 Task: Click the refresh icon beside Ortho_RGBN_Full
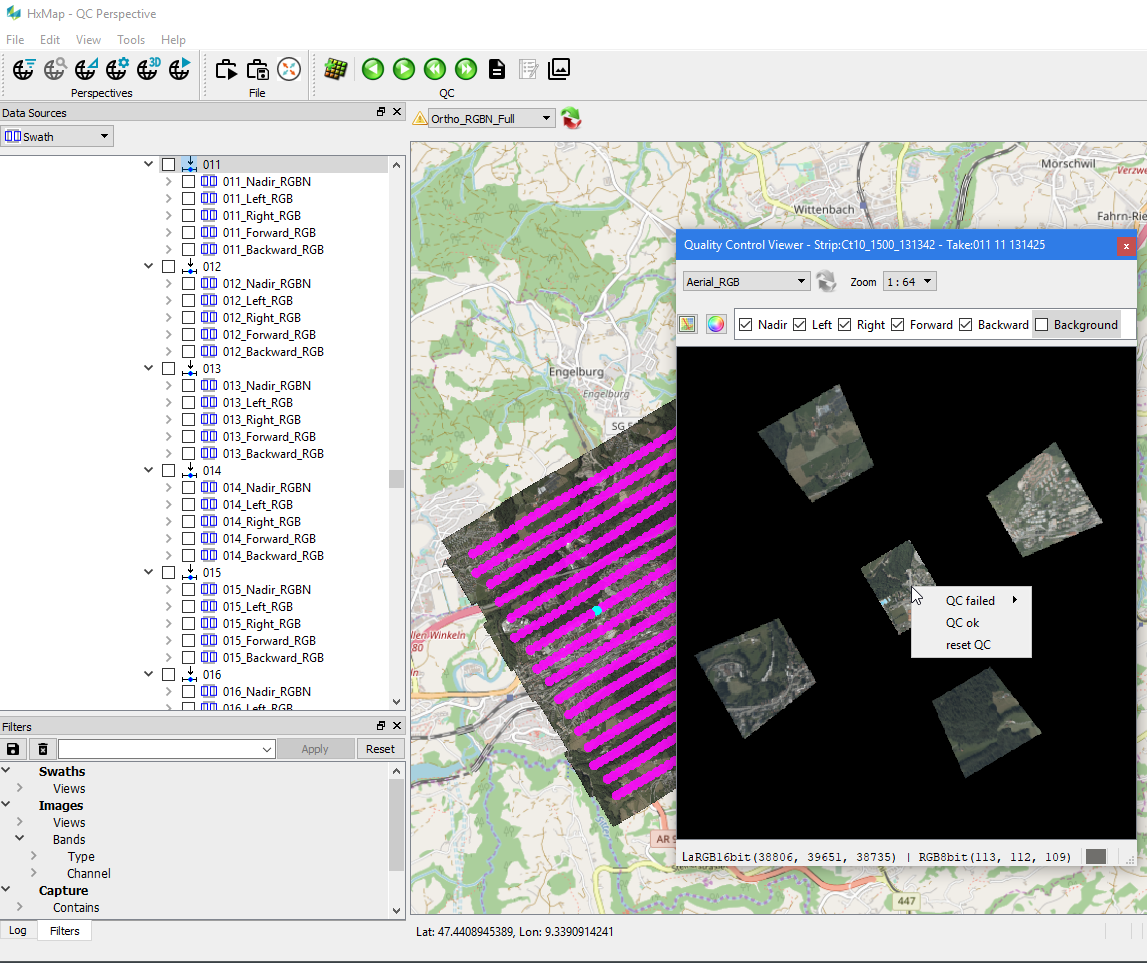(x=571, y=118)
